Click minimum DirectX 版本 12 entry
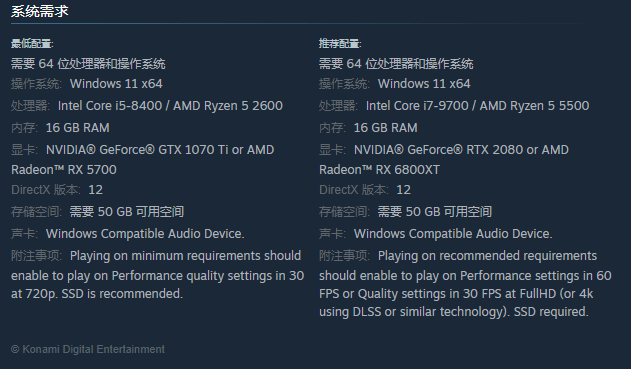 pyautogui.click(x=57, y=190)
